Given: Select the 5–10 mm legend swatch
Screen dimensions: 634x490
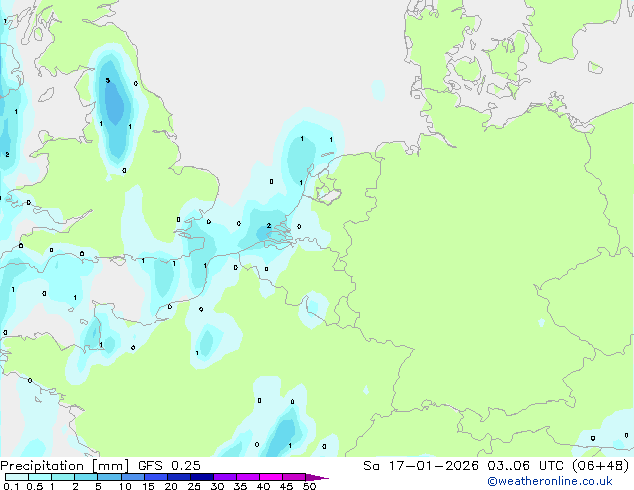Looking at the screenshot, I should [110, 477].
